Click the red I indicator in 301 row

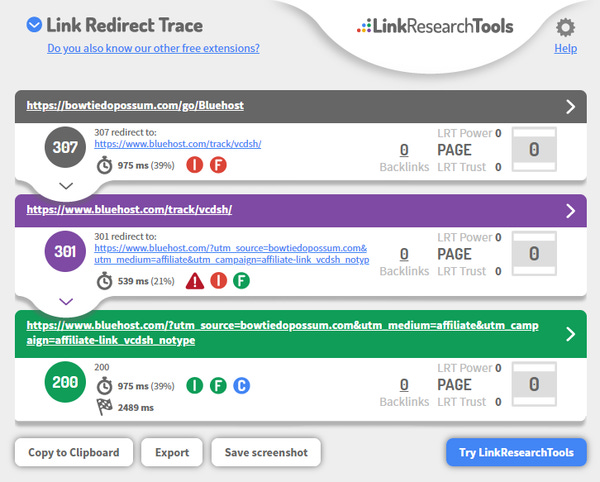click(218, 280)
